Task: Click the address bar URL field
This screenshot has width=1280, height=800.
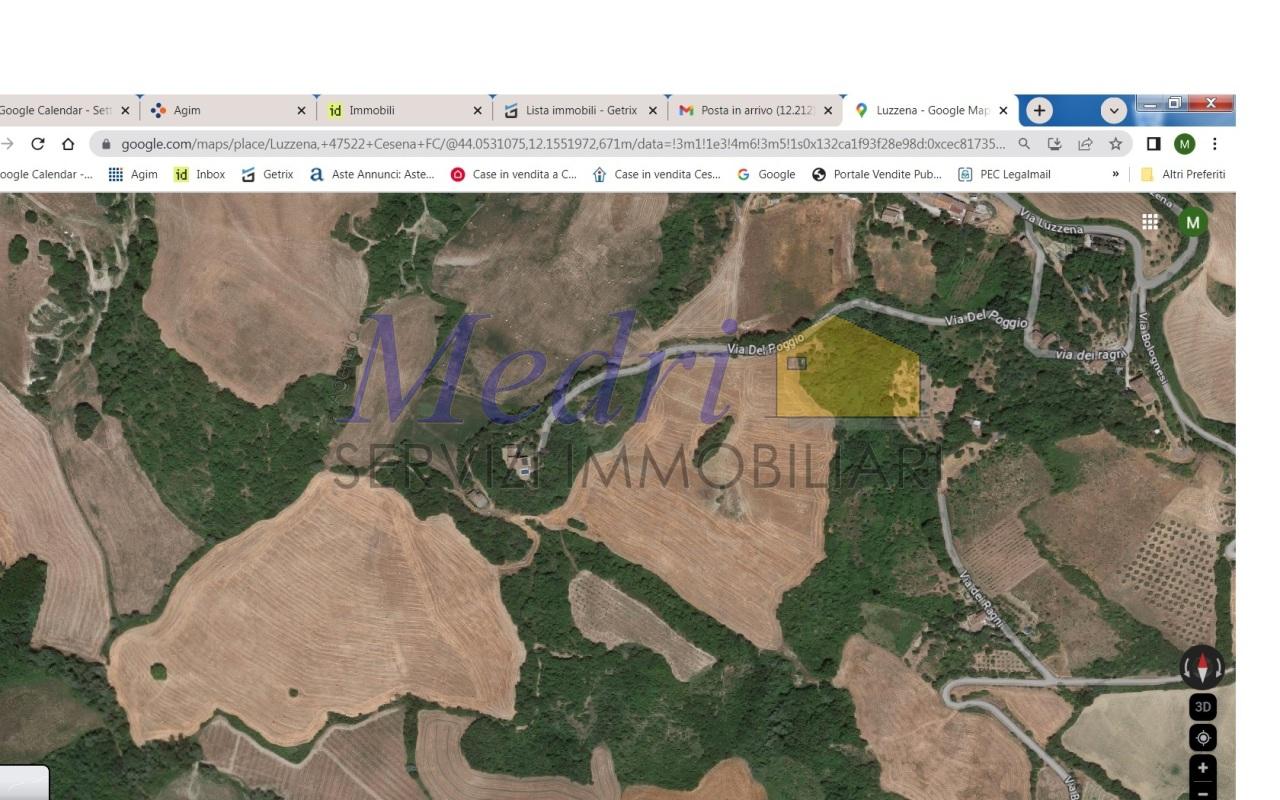Action: tap(560, 144)
